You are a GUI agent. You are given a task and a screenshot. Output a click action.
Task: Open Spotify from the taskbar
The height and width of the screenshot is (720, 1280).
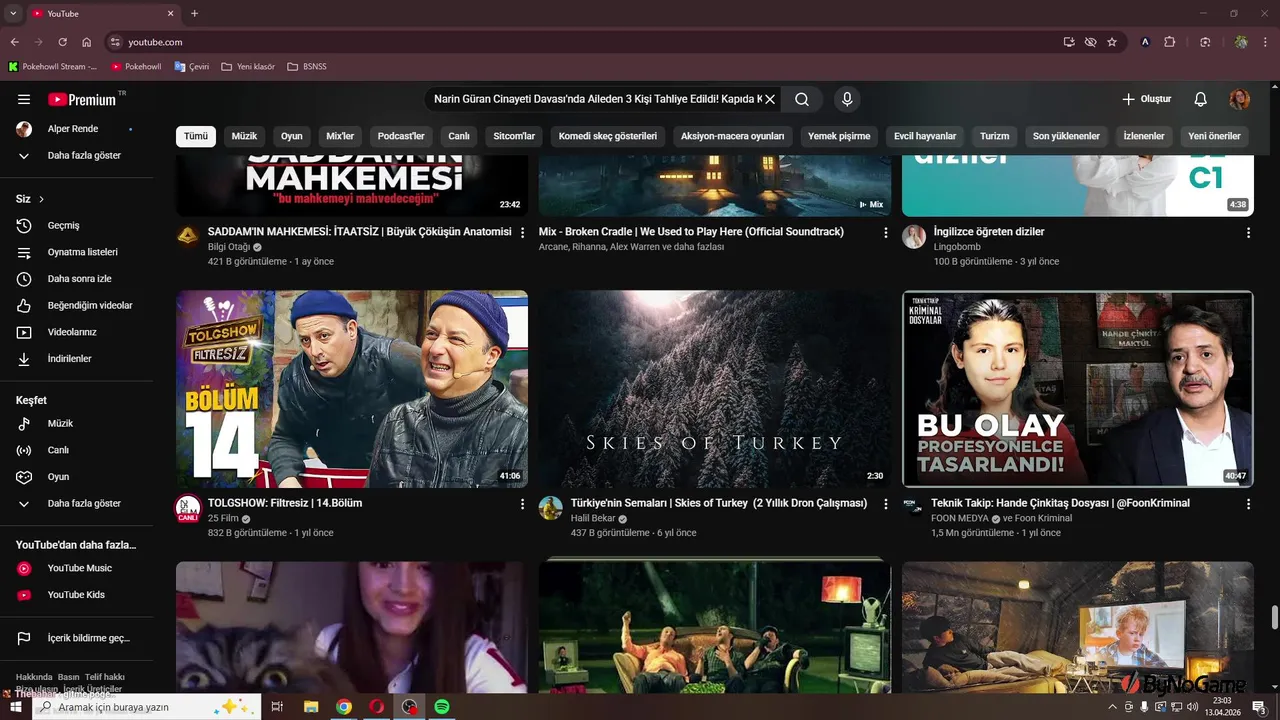442,707
